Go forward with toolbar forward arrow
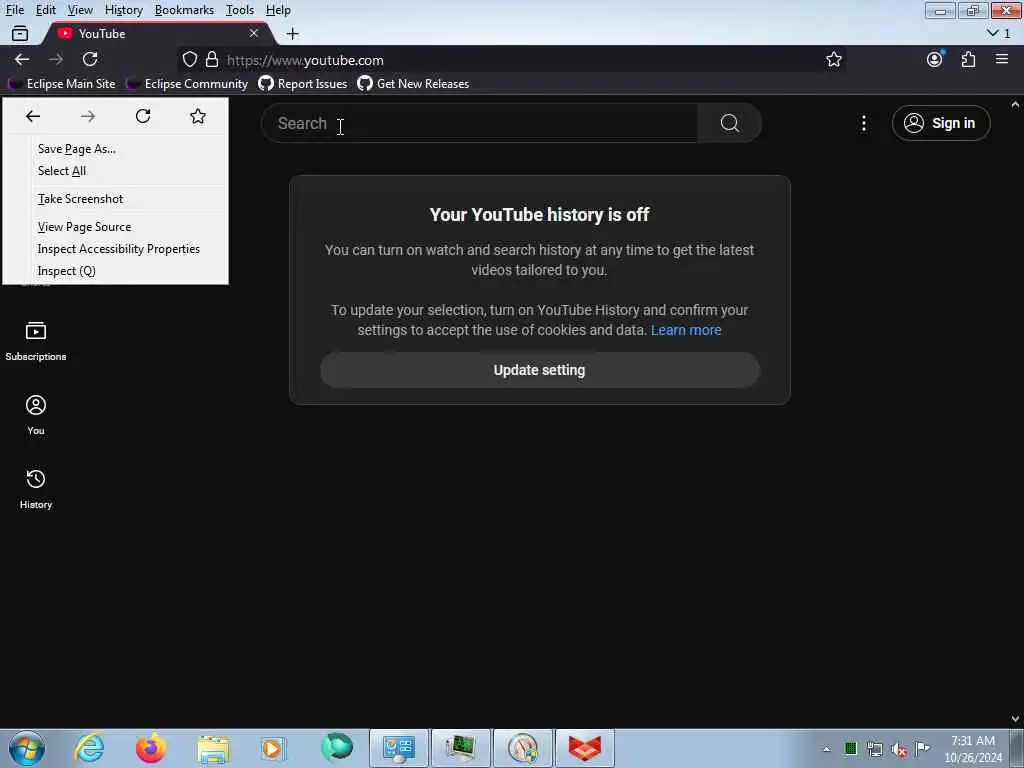Screen dimensions: 1024x768 56,59
